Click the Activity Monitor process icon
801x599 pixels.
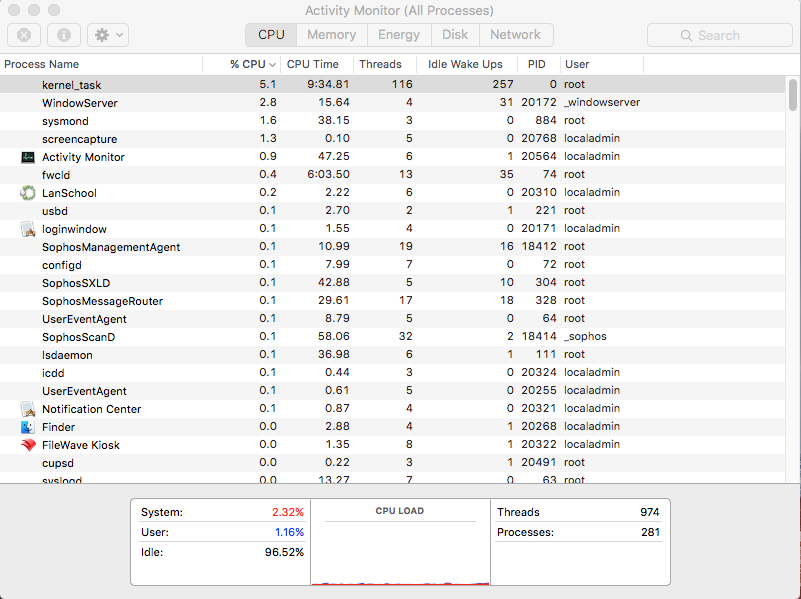28,157
